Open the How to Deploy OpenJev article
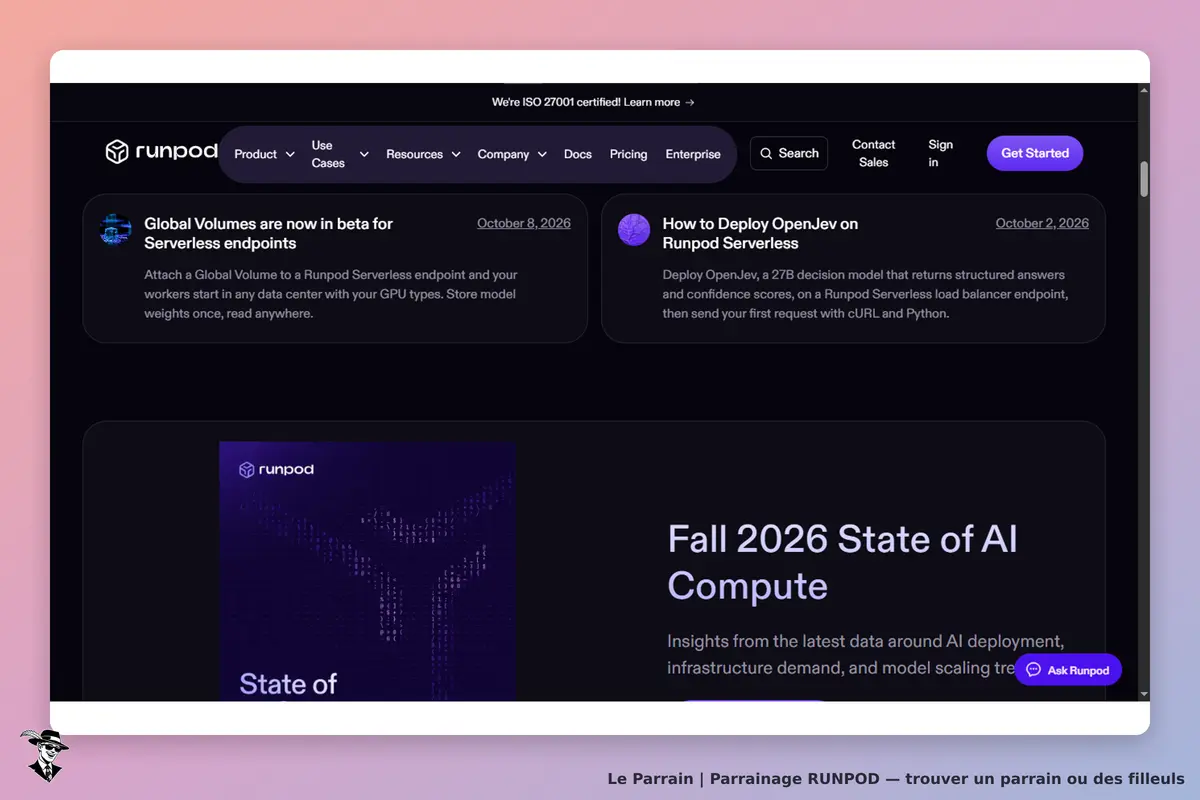This screenshot has height=800, width=1200. pos(760,233)
